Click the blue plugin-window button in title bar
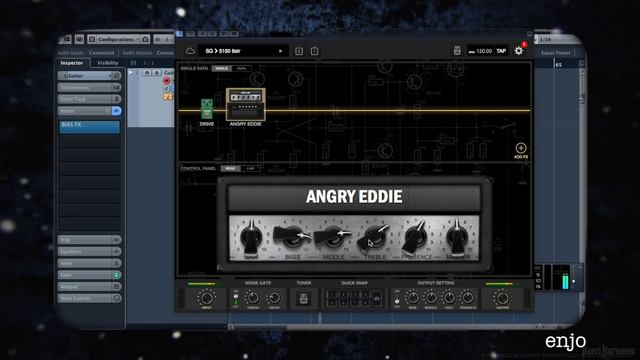This screenshot has height=360, width=640. [x=180, y=34]
